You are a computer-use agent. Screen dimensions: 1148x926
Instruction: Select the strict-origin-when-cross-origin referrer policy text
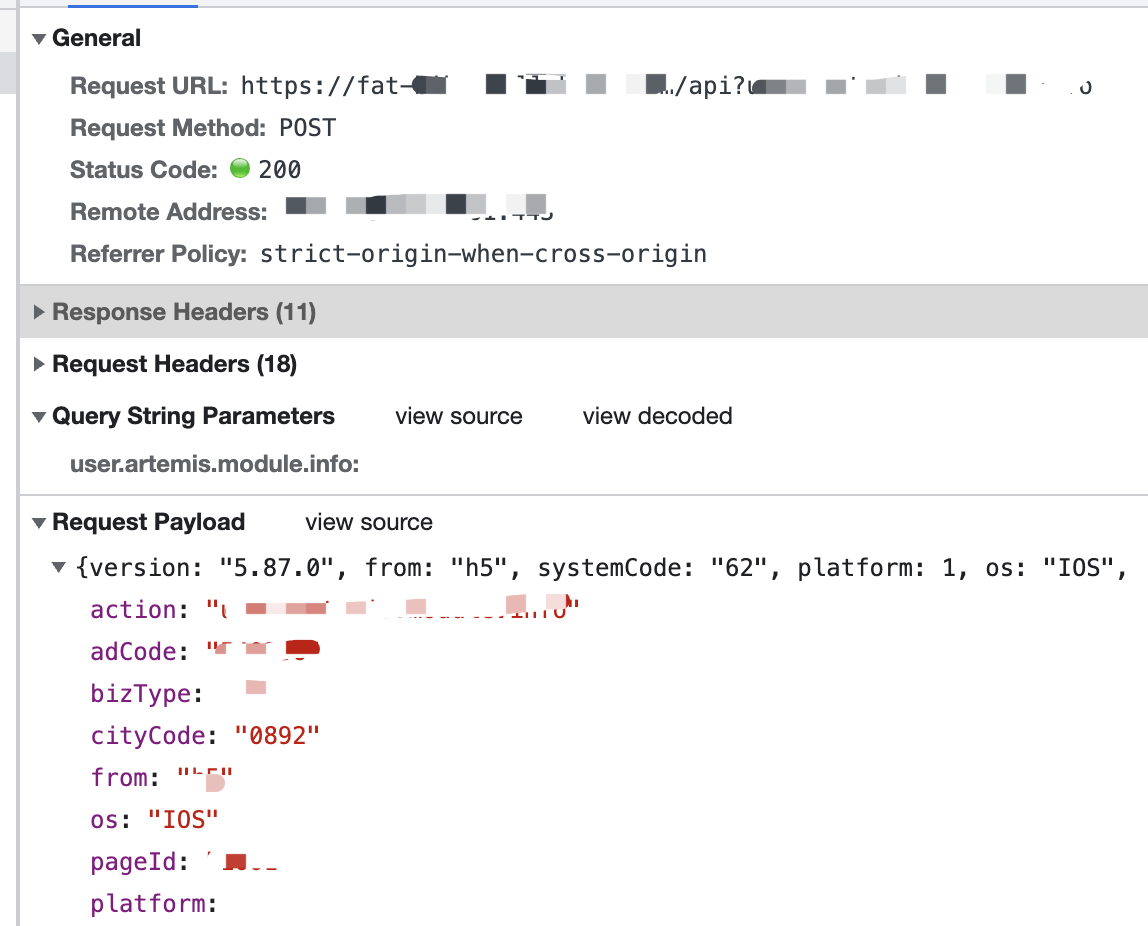(x=483, y=254)
